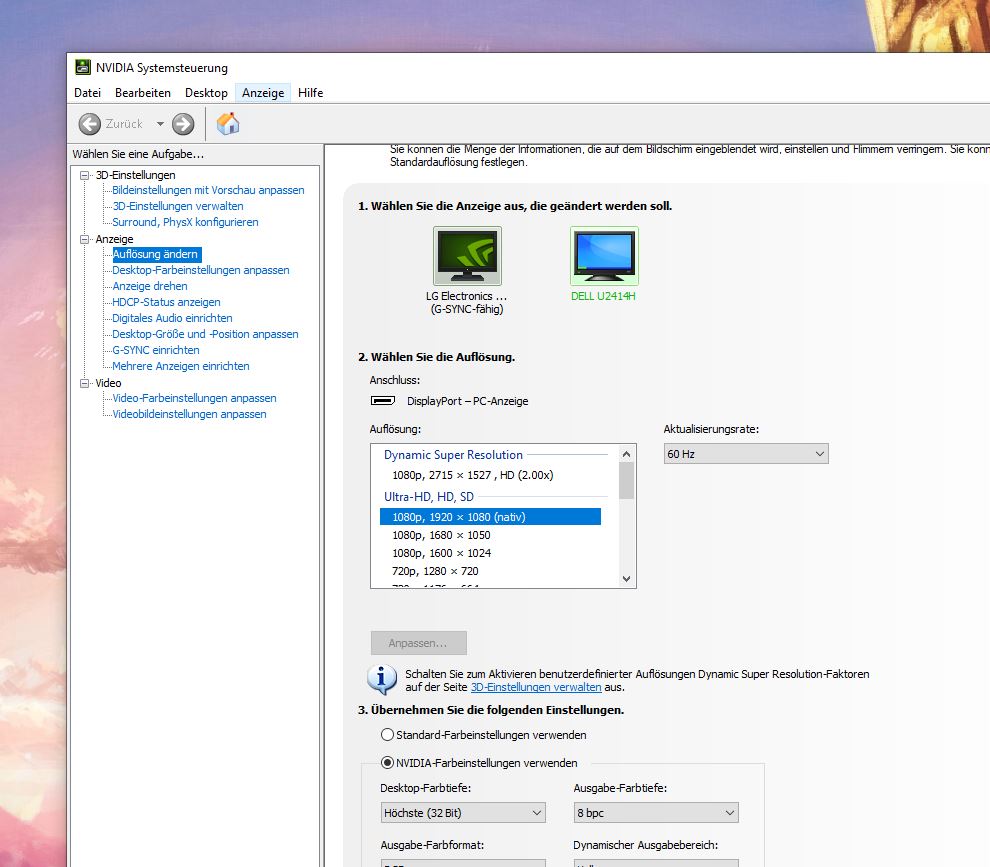
Task: Open Video-Farbeinstellungen anpassen
Action: [194, 398]
